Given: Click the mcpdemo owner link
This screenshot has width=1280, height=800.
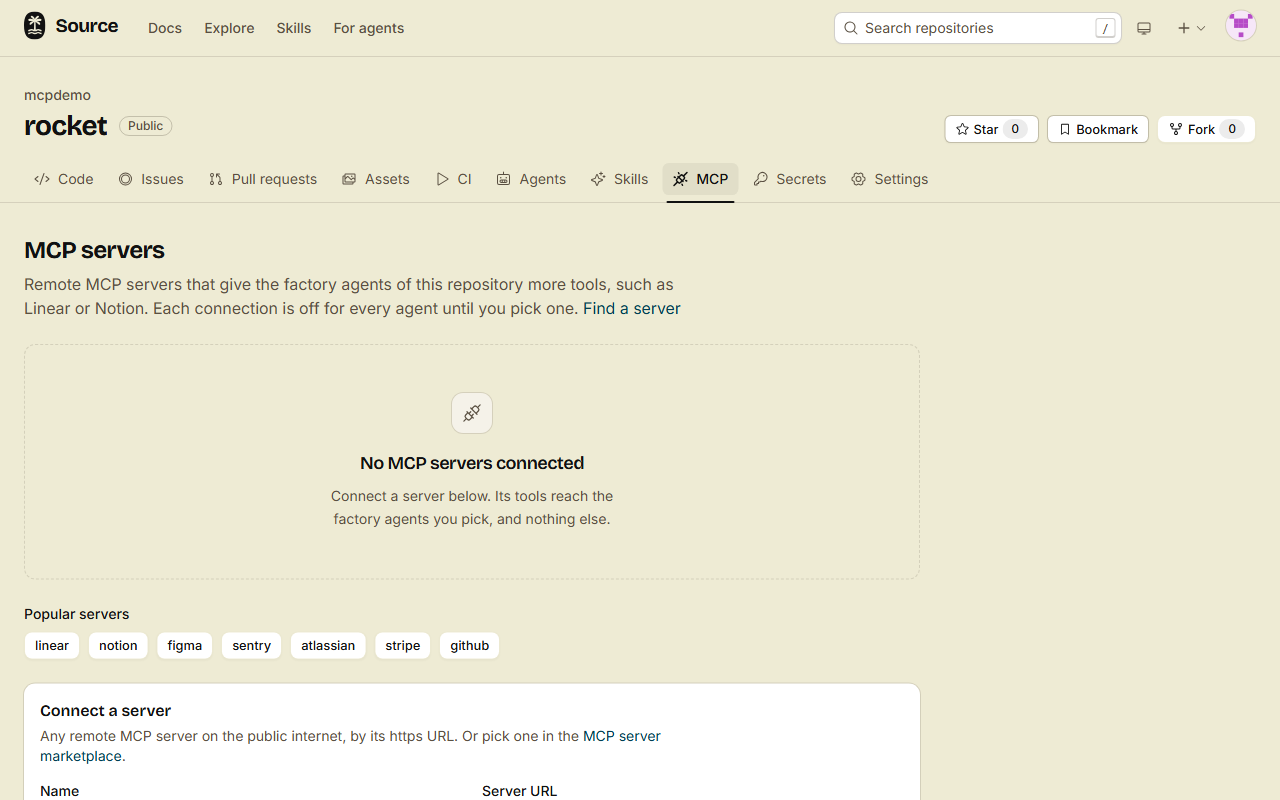Looking at the screenshot, I should pyautogui.click(x=57, y=95).
